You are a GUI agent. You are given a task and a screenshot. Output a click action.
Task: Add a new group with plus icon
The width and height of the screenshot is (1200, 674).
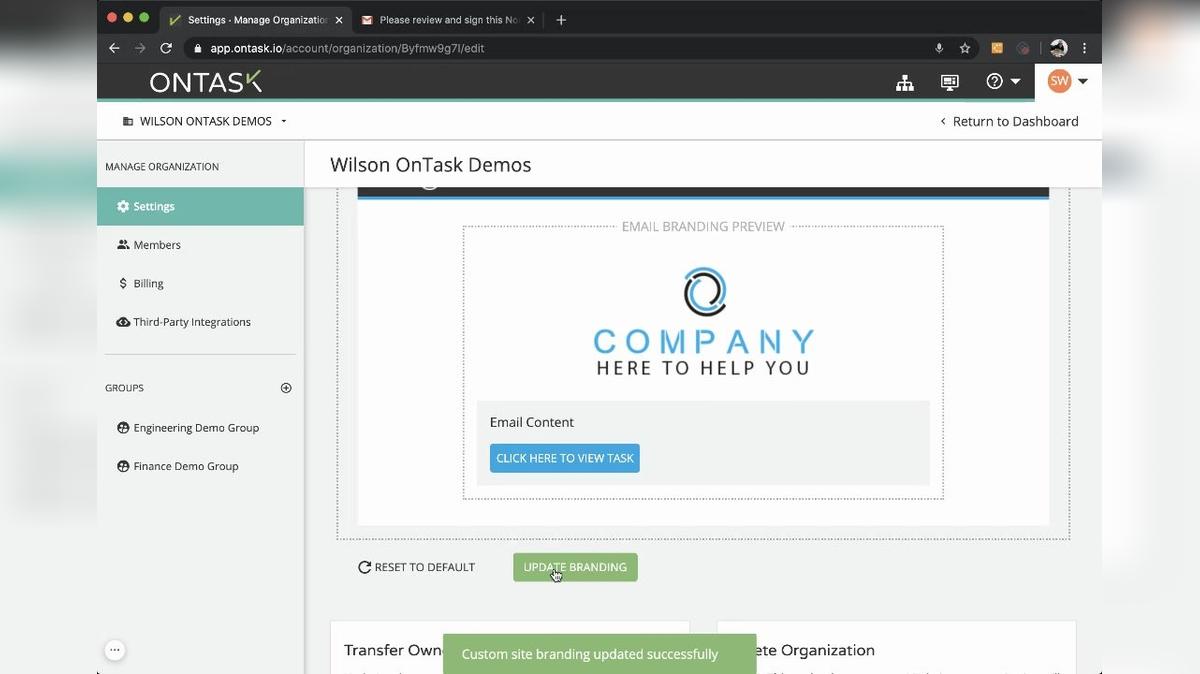(286, 388)
